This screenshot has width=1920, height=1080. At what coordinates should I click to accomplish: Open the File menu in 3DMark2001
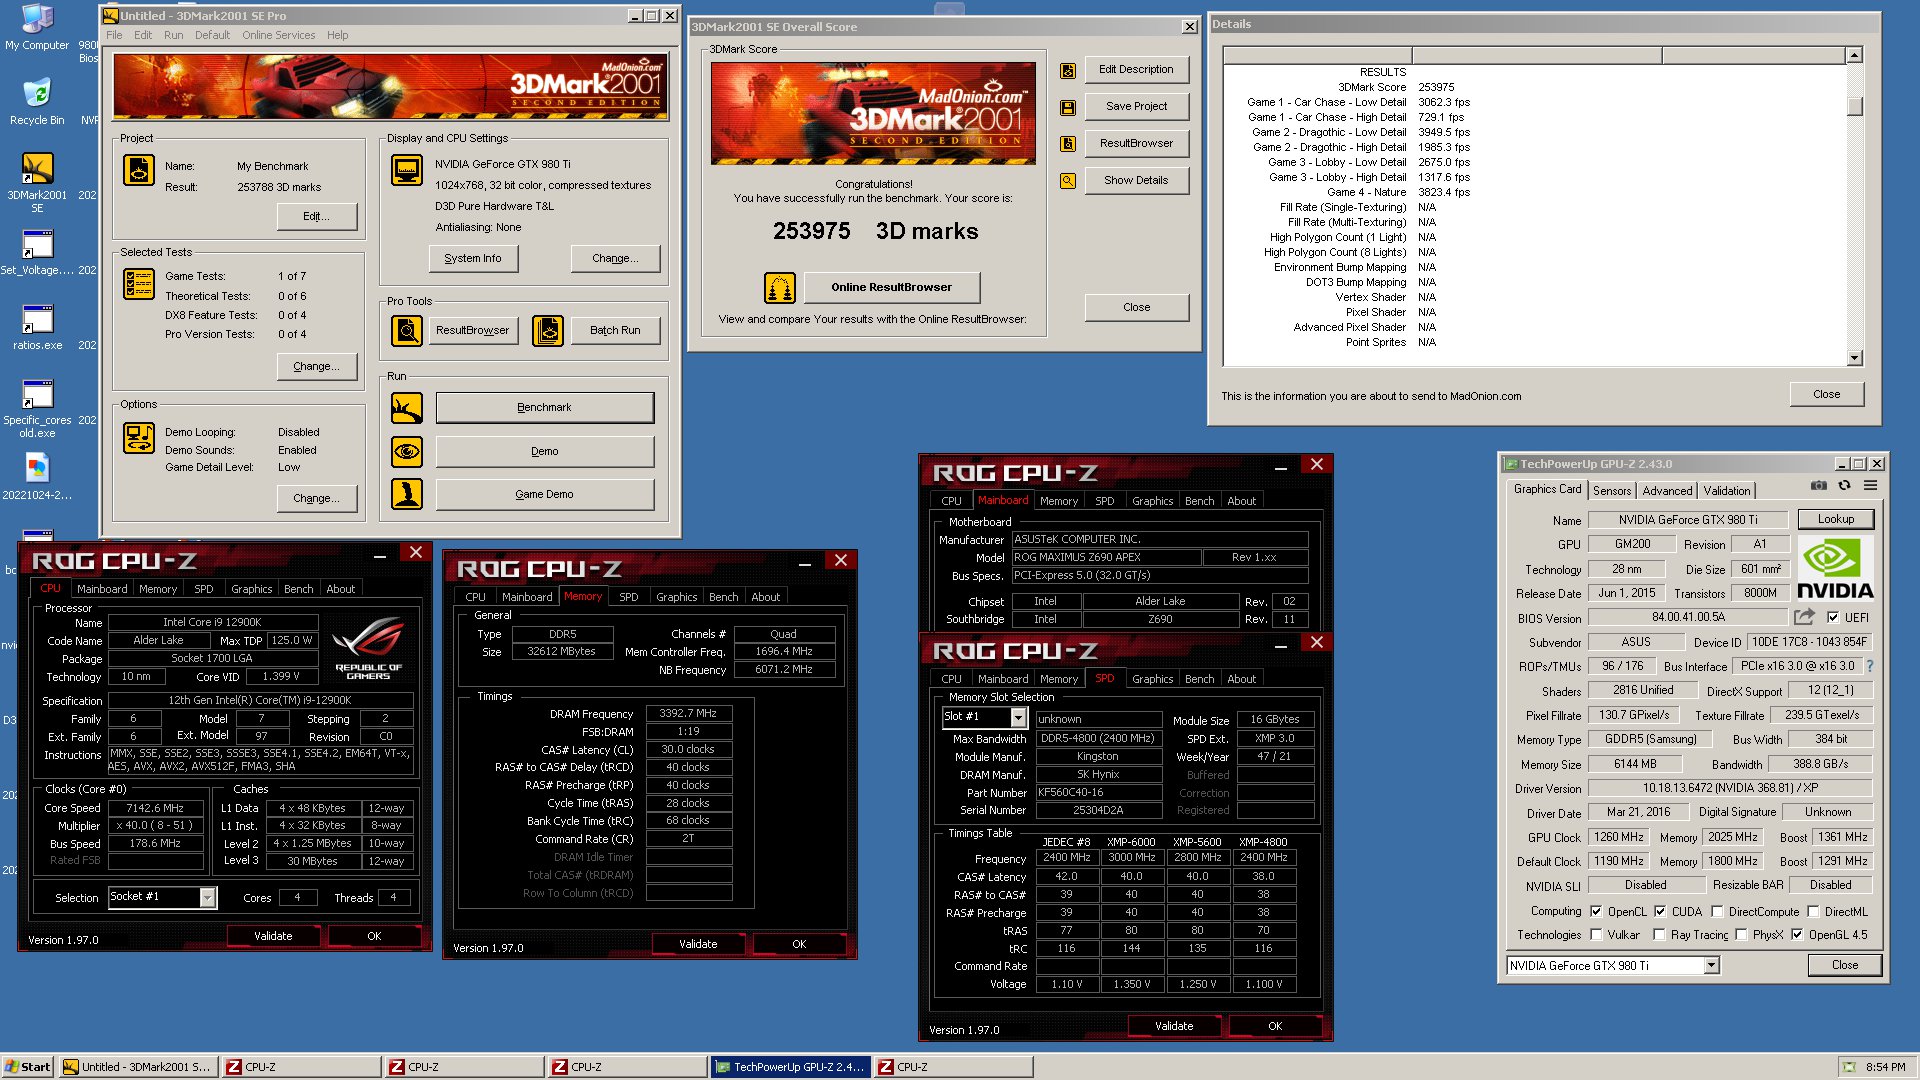pos(114,35)
